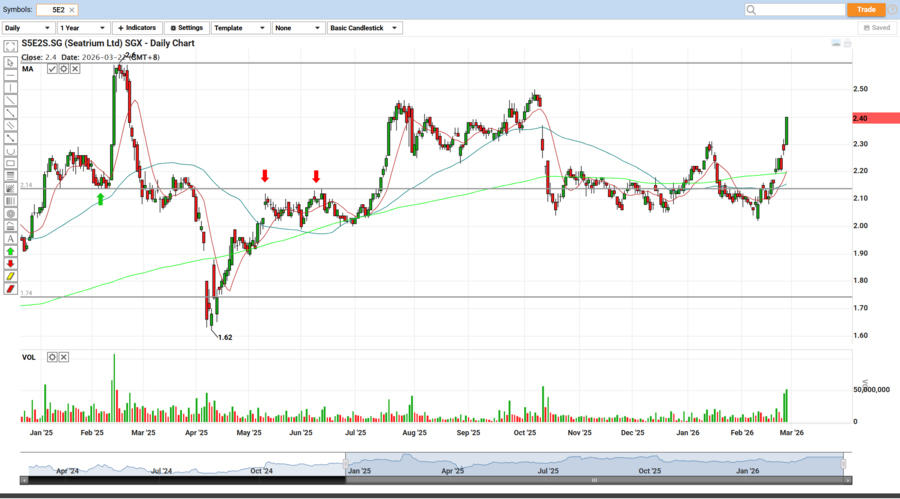Close the VOL indicator panel
Viewport: 900px width, 499px height.
click(x=64, y=357)
